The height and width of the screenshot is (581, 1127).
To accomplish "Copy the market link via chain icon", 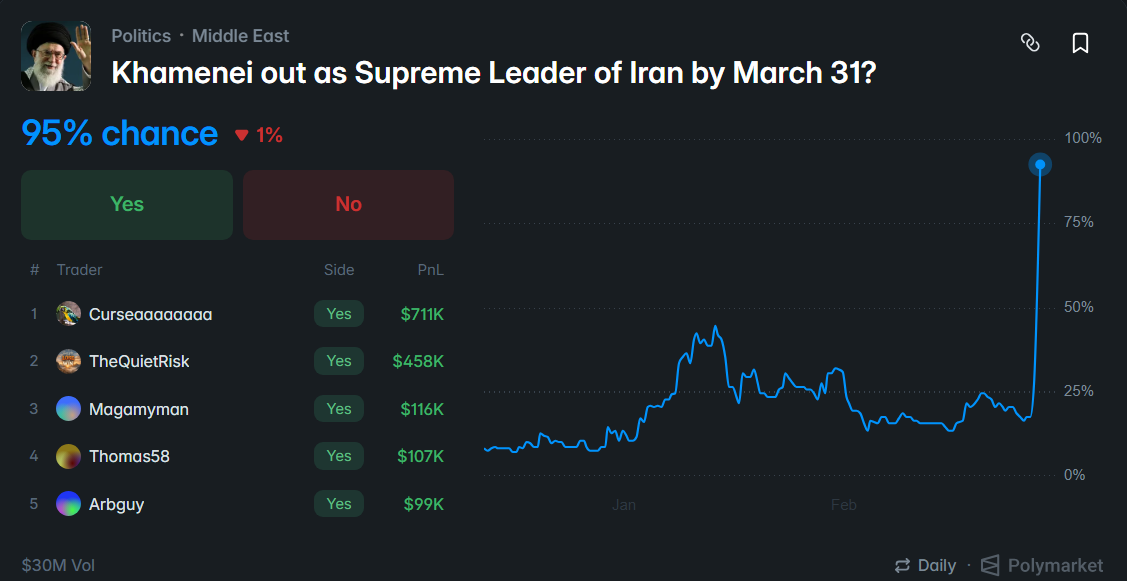I will (1030, 43).
